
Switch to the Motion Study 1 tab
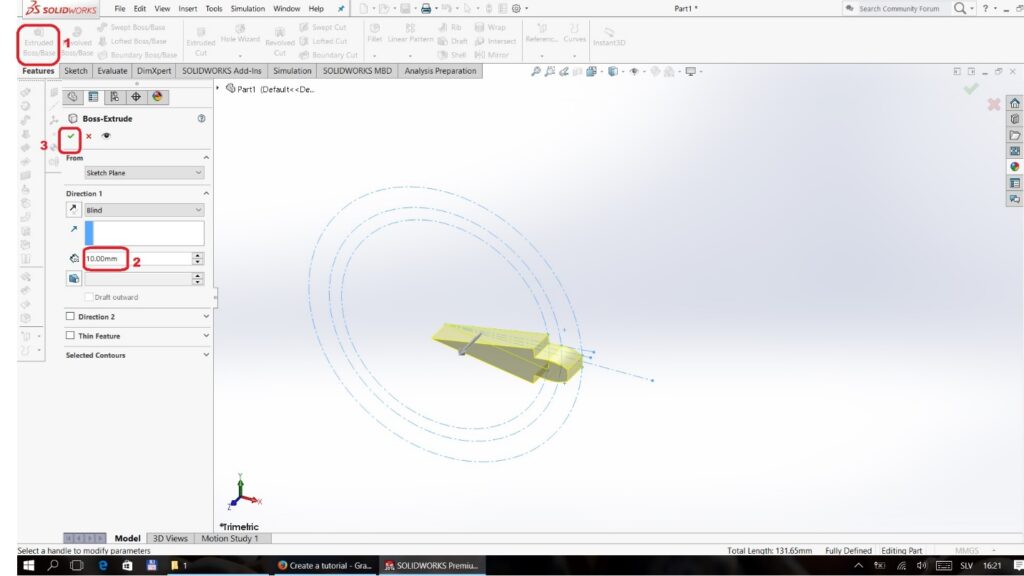point(230,538)
